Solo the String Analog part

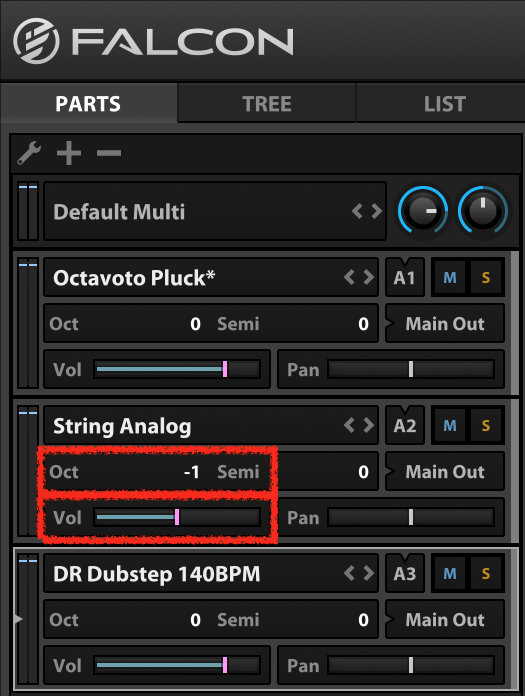[486, 426]
